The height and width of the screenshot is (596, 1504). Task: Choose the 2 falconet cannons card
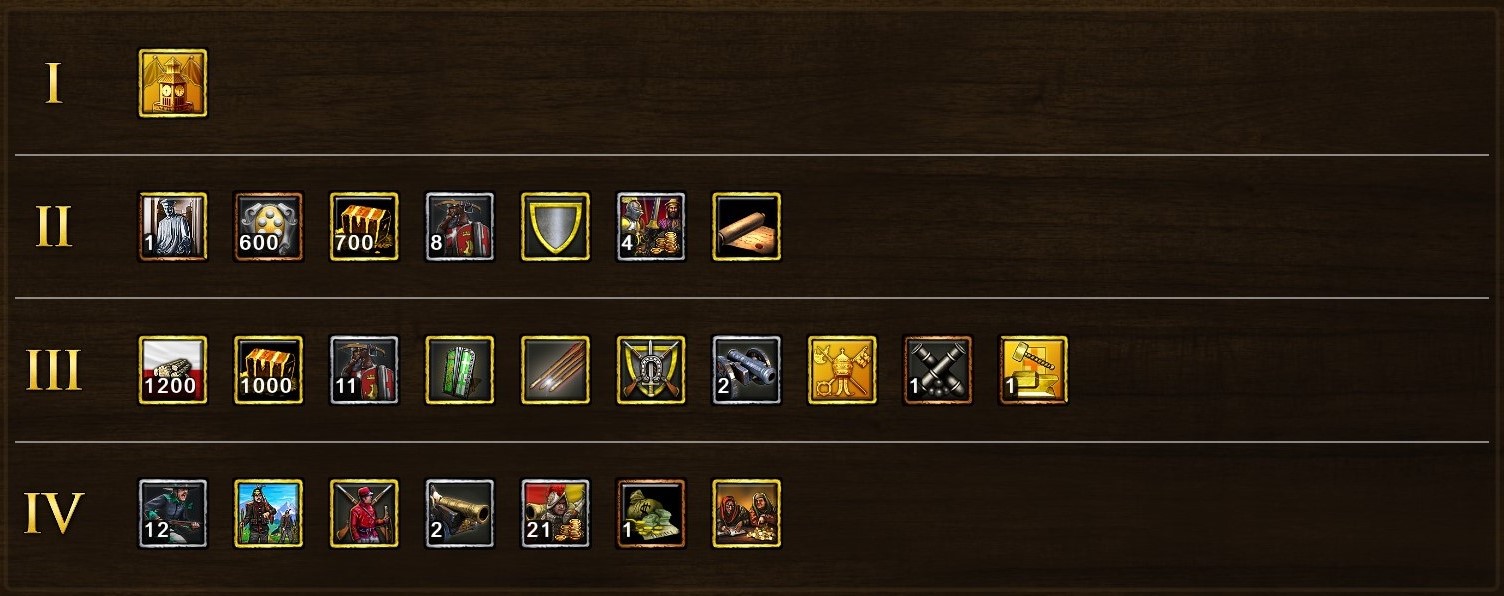747,370
